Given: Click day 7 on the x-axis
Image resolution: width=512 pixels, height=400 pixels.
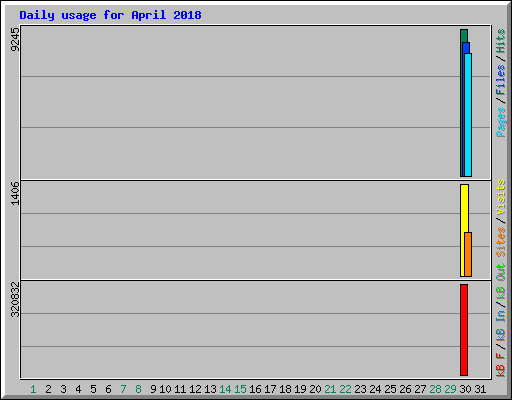Looking at the screenshot, I should (123, 389).
